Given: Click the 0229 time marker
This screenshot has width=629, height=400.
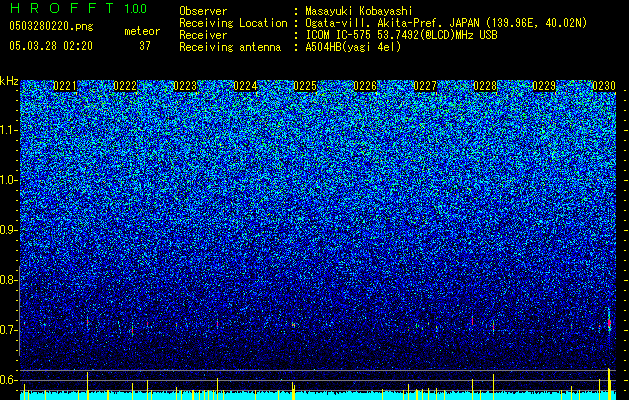Looking at the screenshot, I should coord(544,86).
